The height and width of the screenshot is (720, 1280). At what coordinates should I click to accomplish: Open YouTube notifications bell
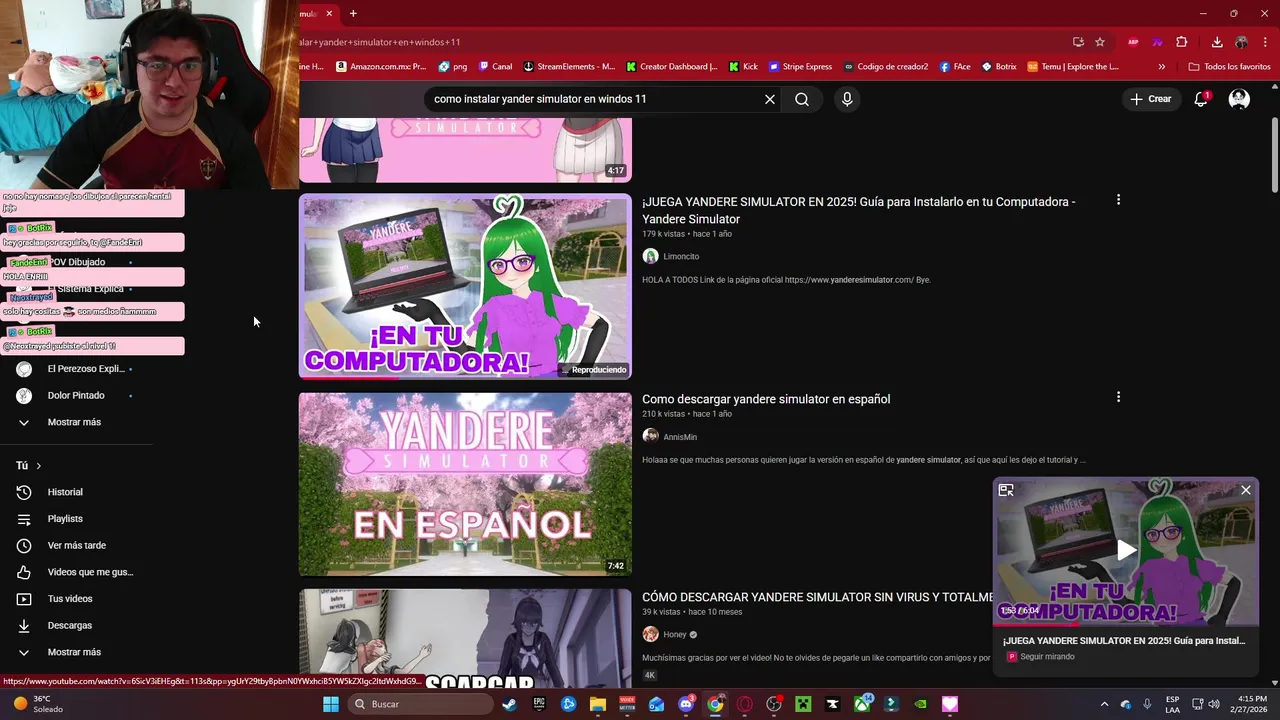pyautogui.click(x=1201, y=99)
